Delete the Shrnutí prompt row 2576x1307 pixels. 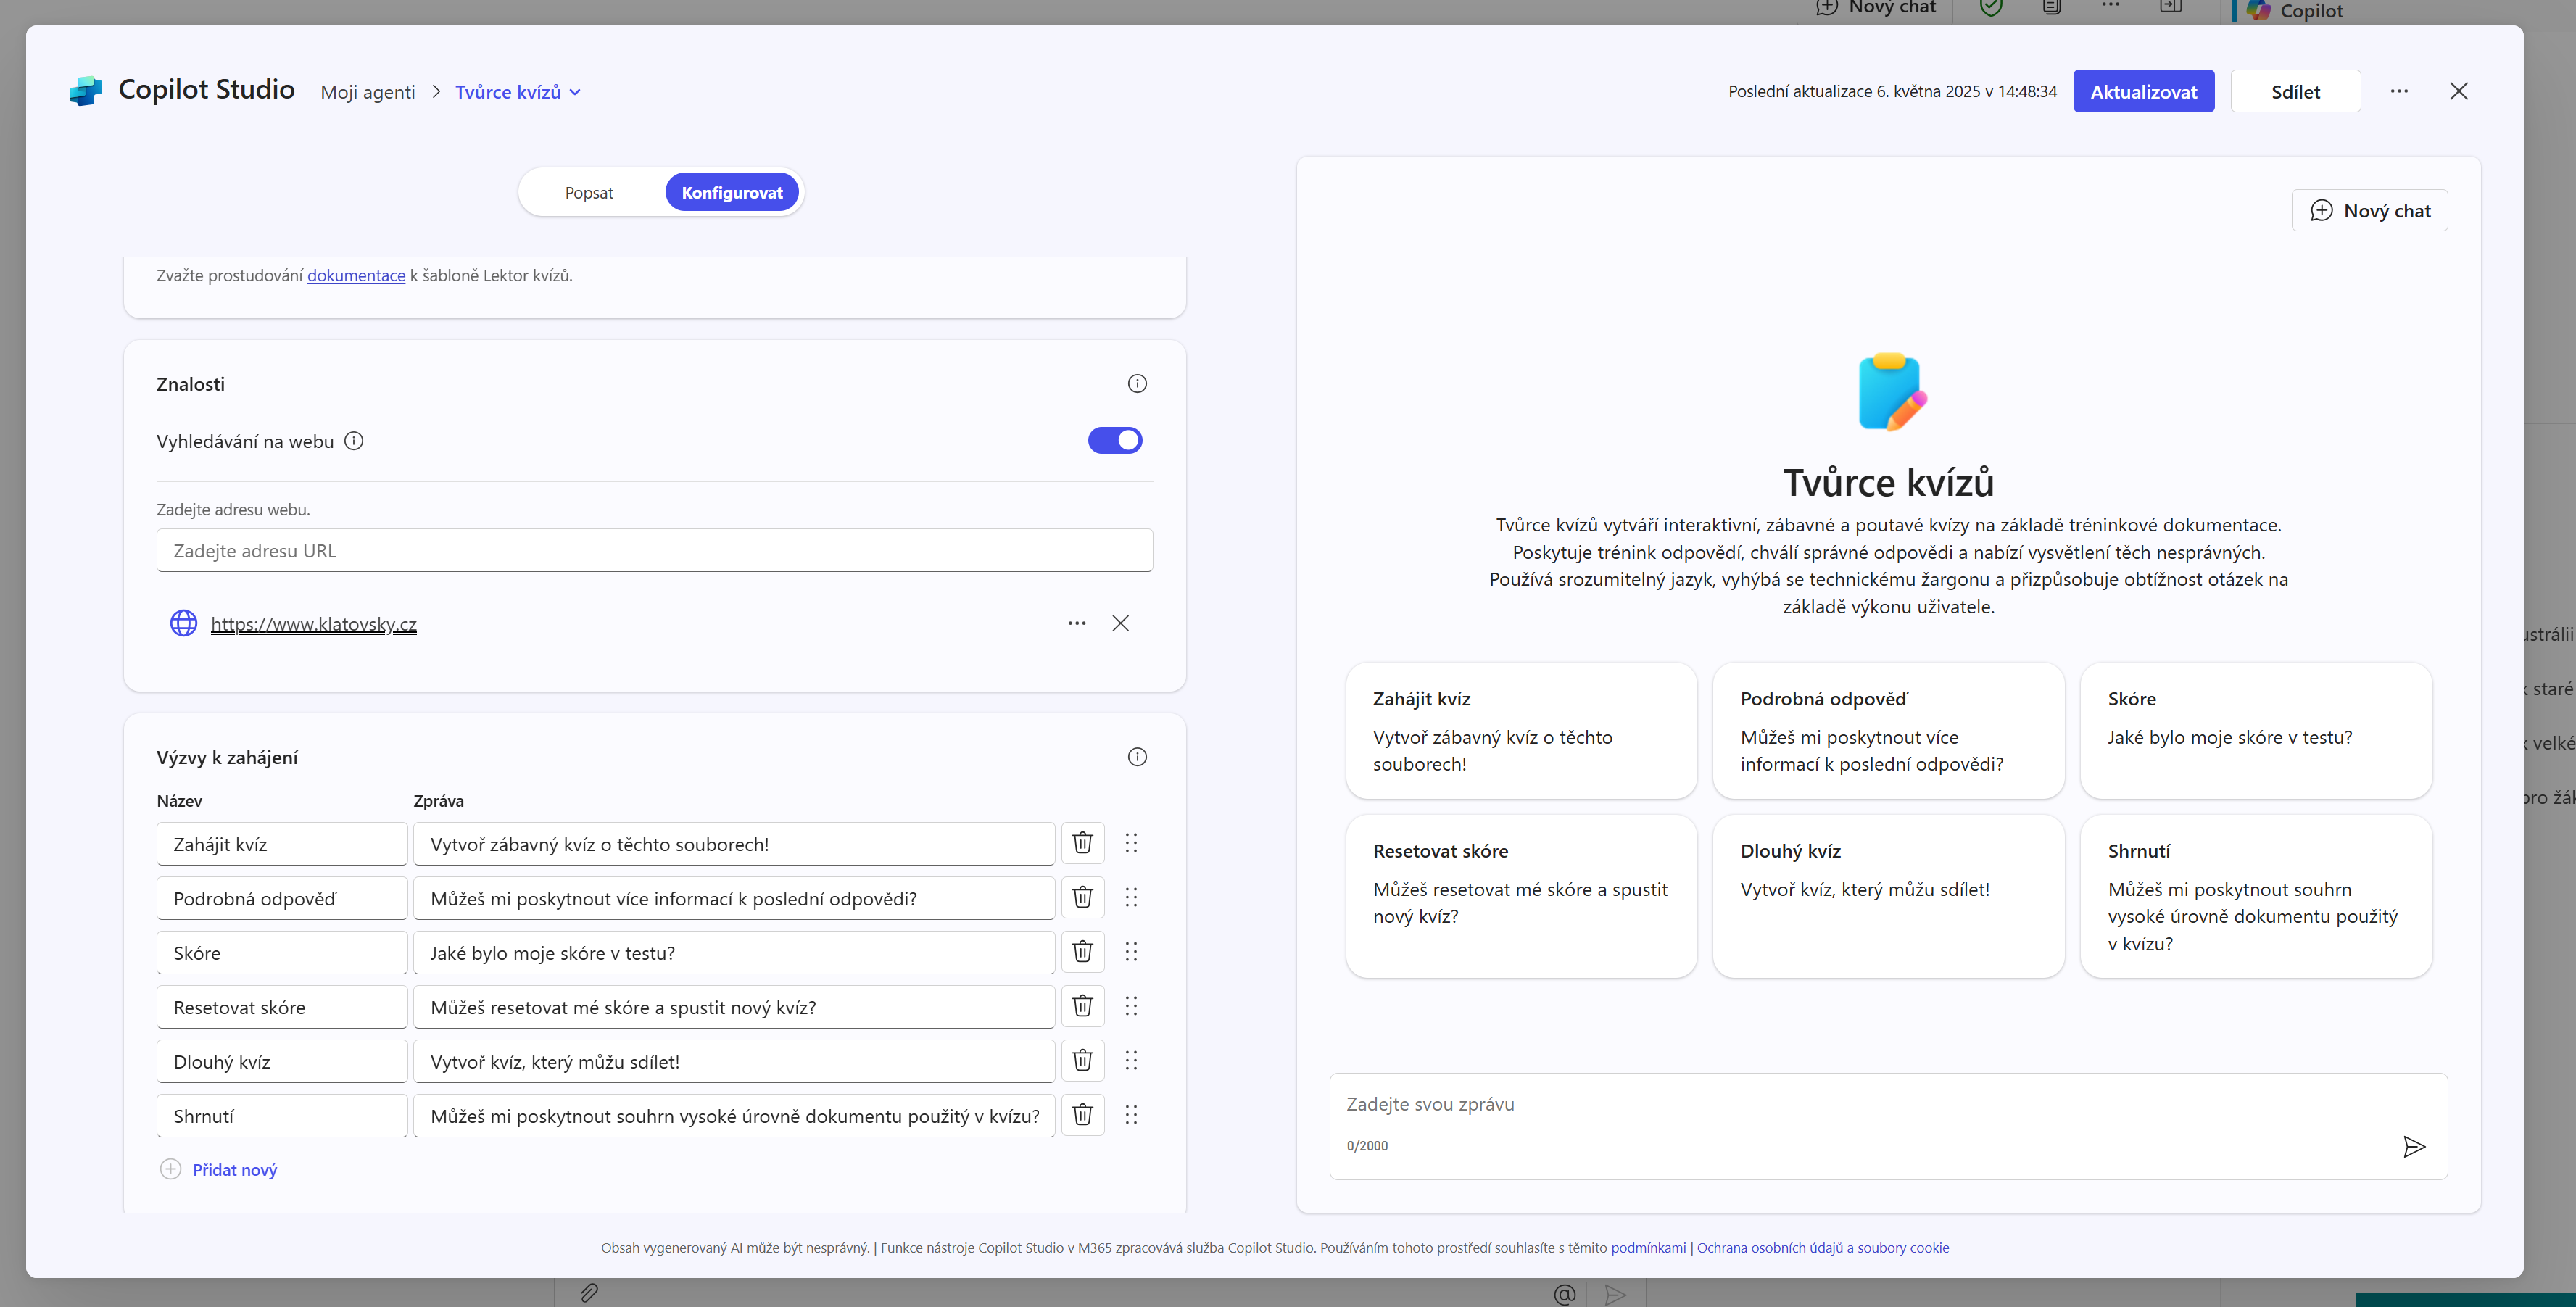(1082, 1115)
